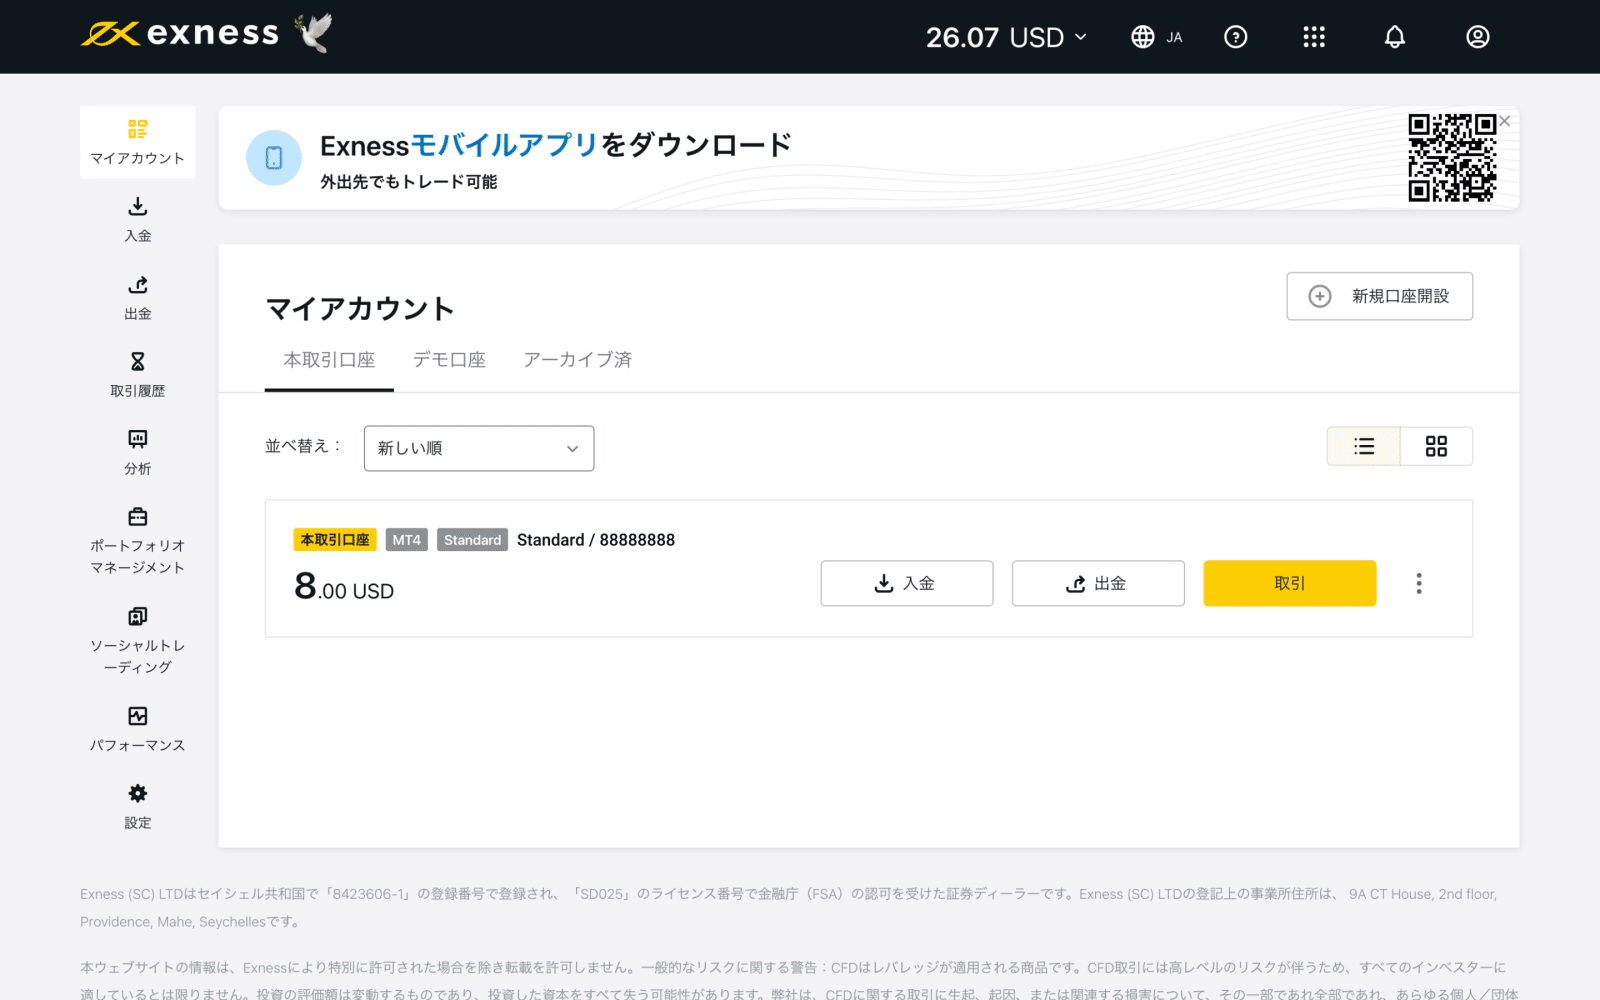The height and width of the screenshot is (1000, 1600).
Task: Open 設定 settings gear in the sidebar
Action: [x=138, y=807]
